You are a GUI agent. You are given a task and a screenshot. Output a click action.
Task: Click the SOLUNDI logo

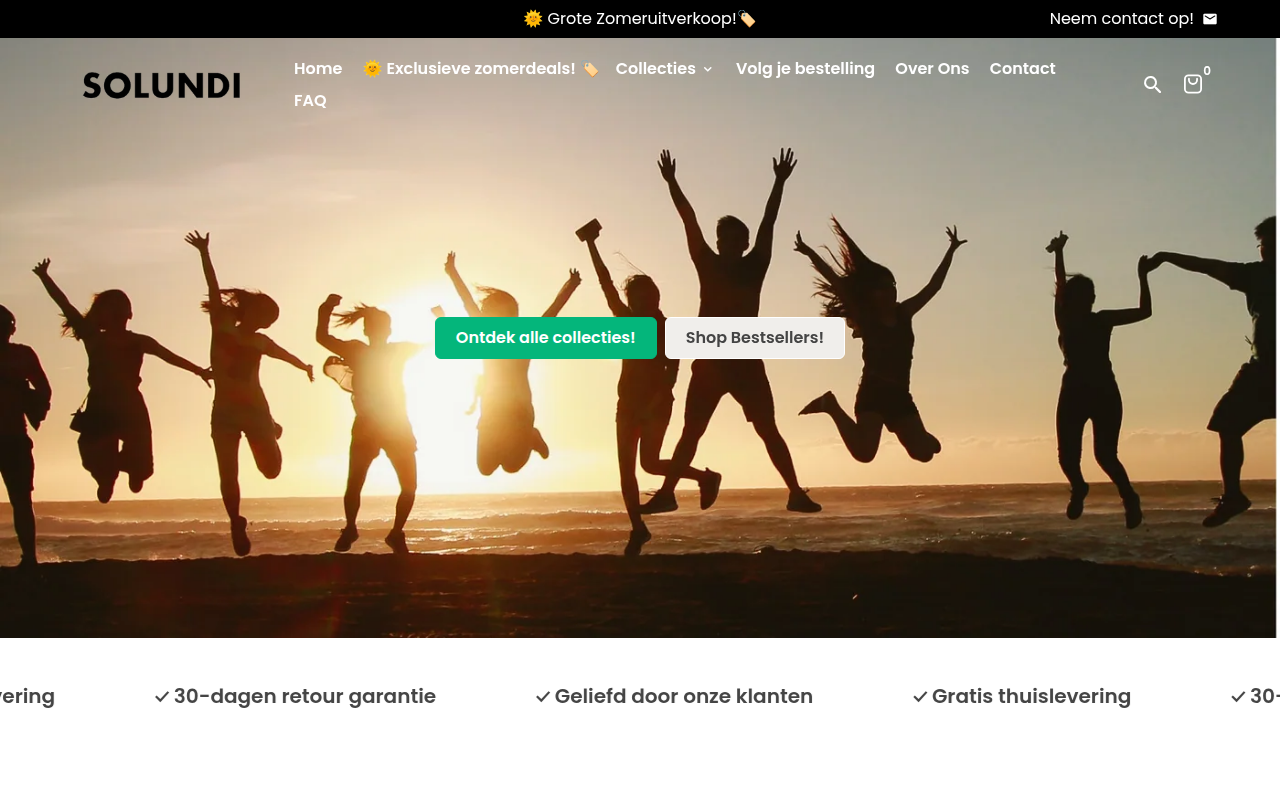click(x=162, y=85)
